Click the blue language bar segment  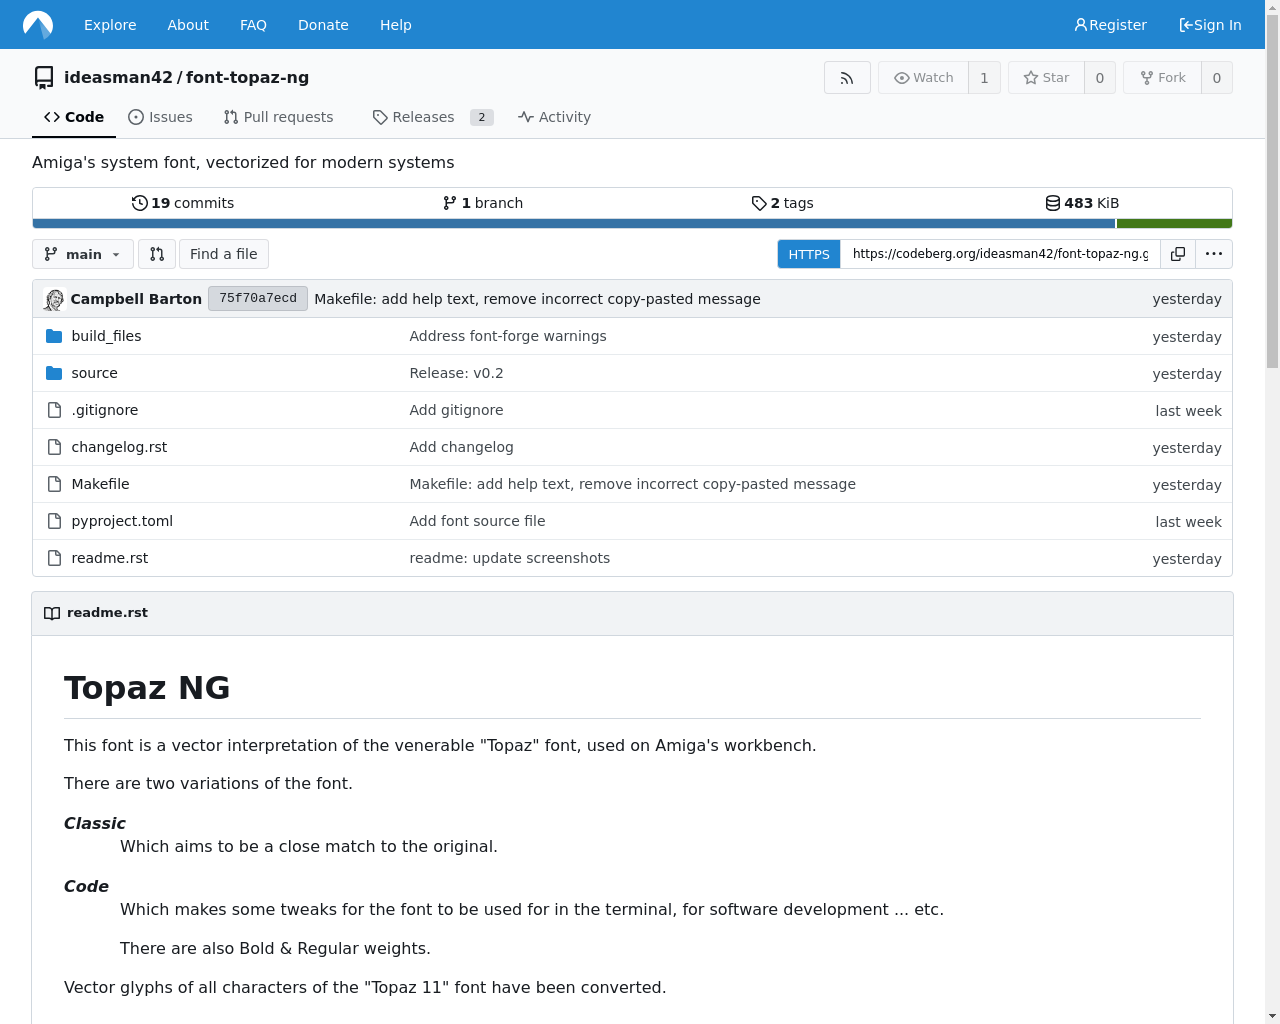tap(574, 224)
